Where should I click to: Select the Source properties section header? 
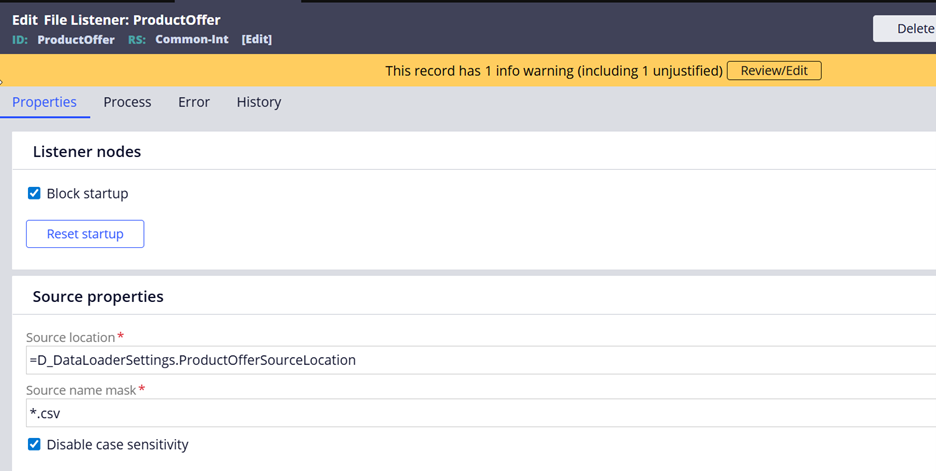(x=98, y=297)
